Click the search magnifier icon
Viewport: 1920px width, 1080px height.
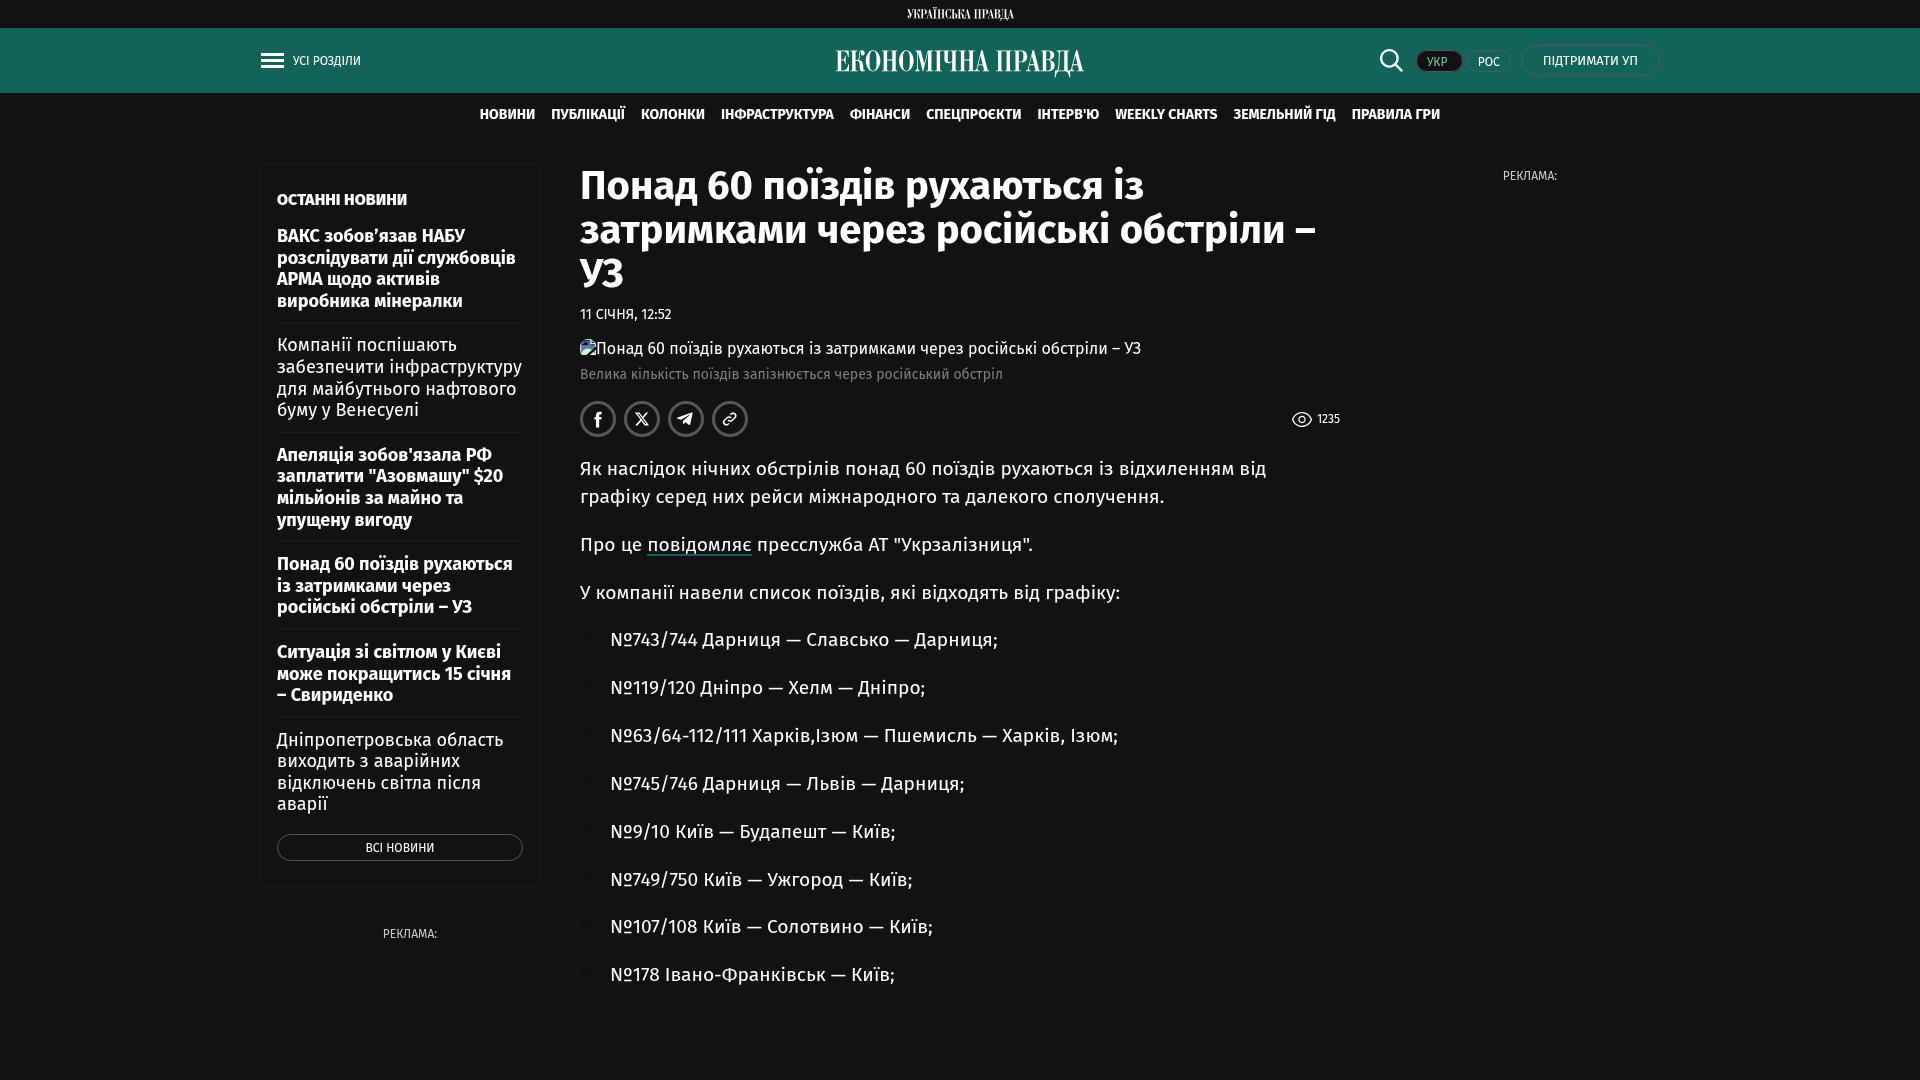(1391, 60)
